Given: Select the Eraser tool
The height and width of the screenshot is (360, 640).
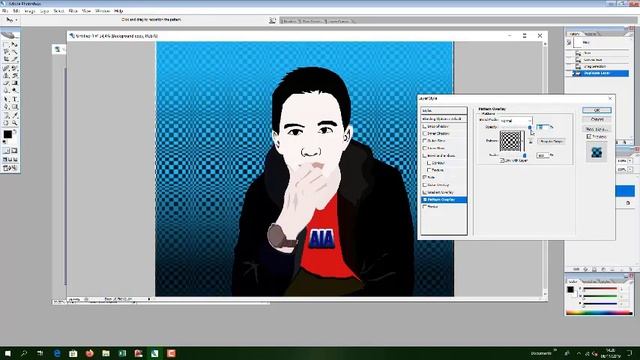Looking at the screenshot, I should tap(6, 83).
